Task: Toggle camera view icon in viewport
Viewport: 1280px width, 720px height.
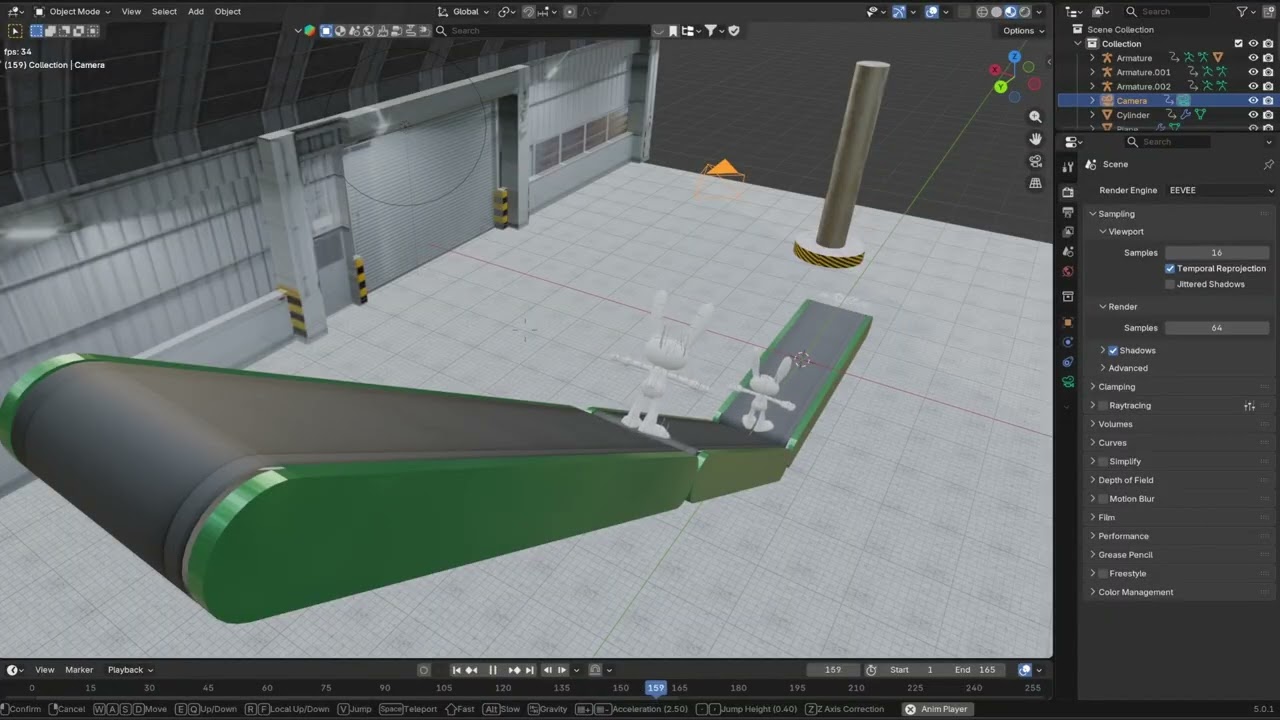Action: pos(1035,161)
